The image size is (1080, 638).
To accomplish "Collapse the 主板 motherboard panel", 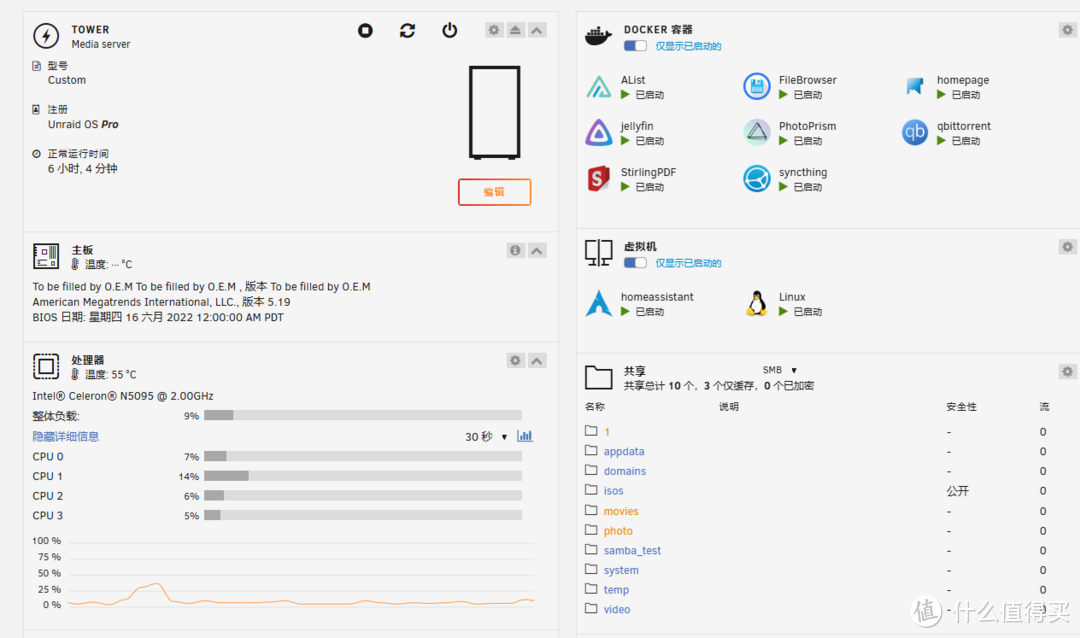I will (x=537, y=250).
